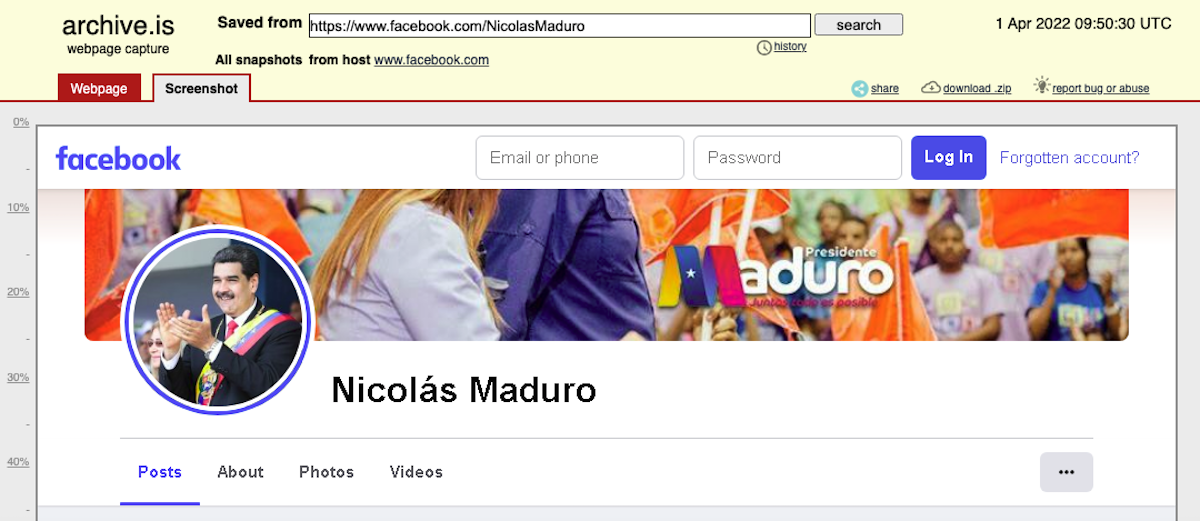
Task: Click the report bug lightbulb icon
Action: 1042,86
